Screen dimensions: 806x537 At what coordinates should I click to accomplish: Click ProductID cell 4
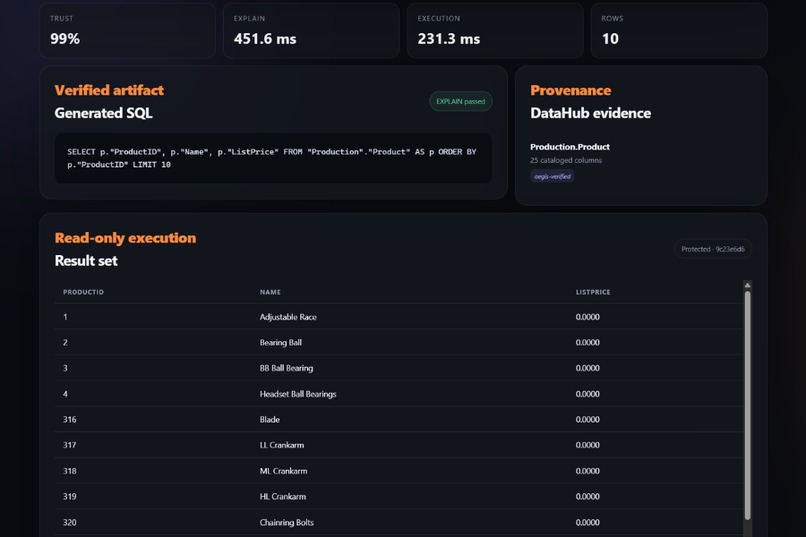65,394
